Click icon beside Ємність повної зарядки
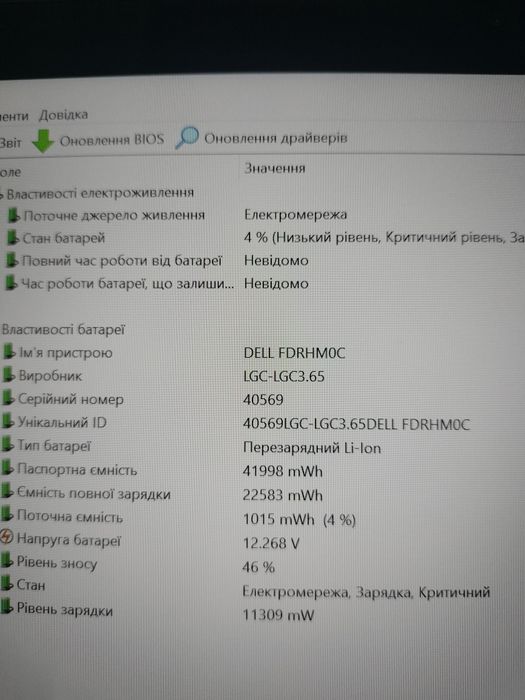 click(8, 493)
